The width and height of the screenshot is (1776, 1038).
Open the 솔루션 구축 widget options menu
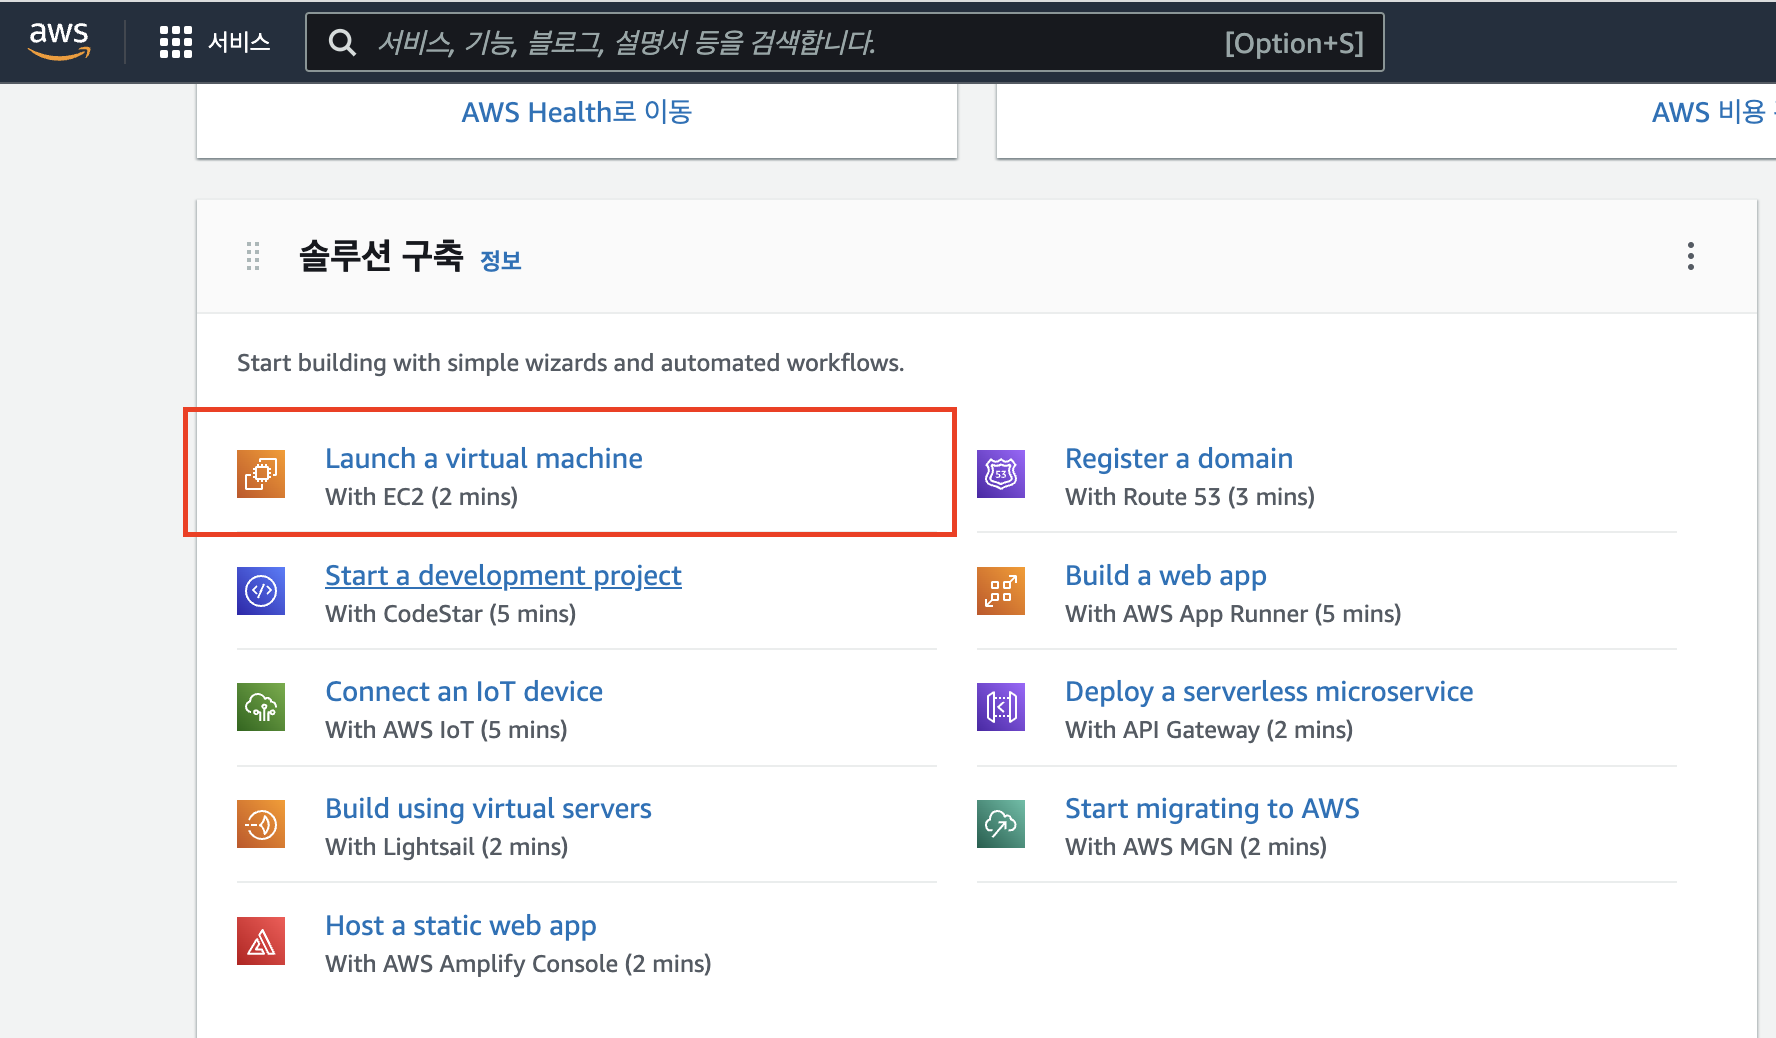[1690, 256]
